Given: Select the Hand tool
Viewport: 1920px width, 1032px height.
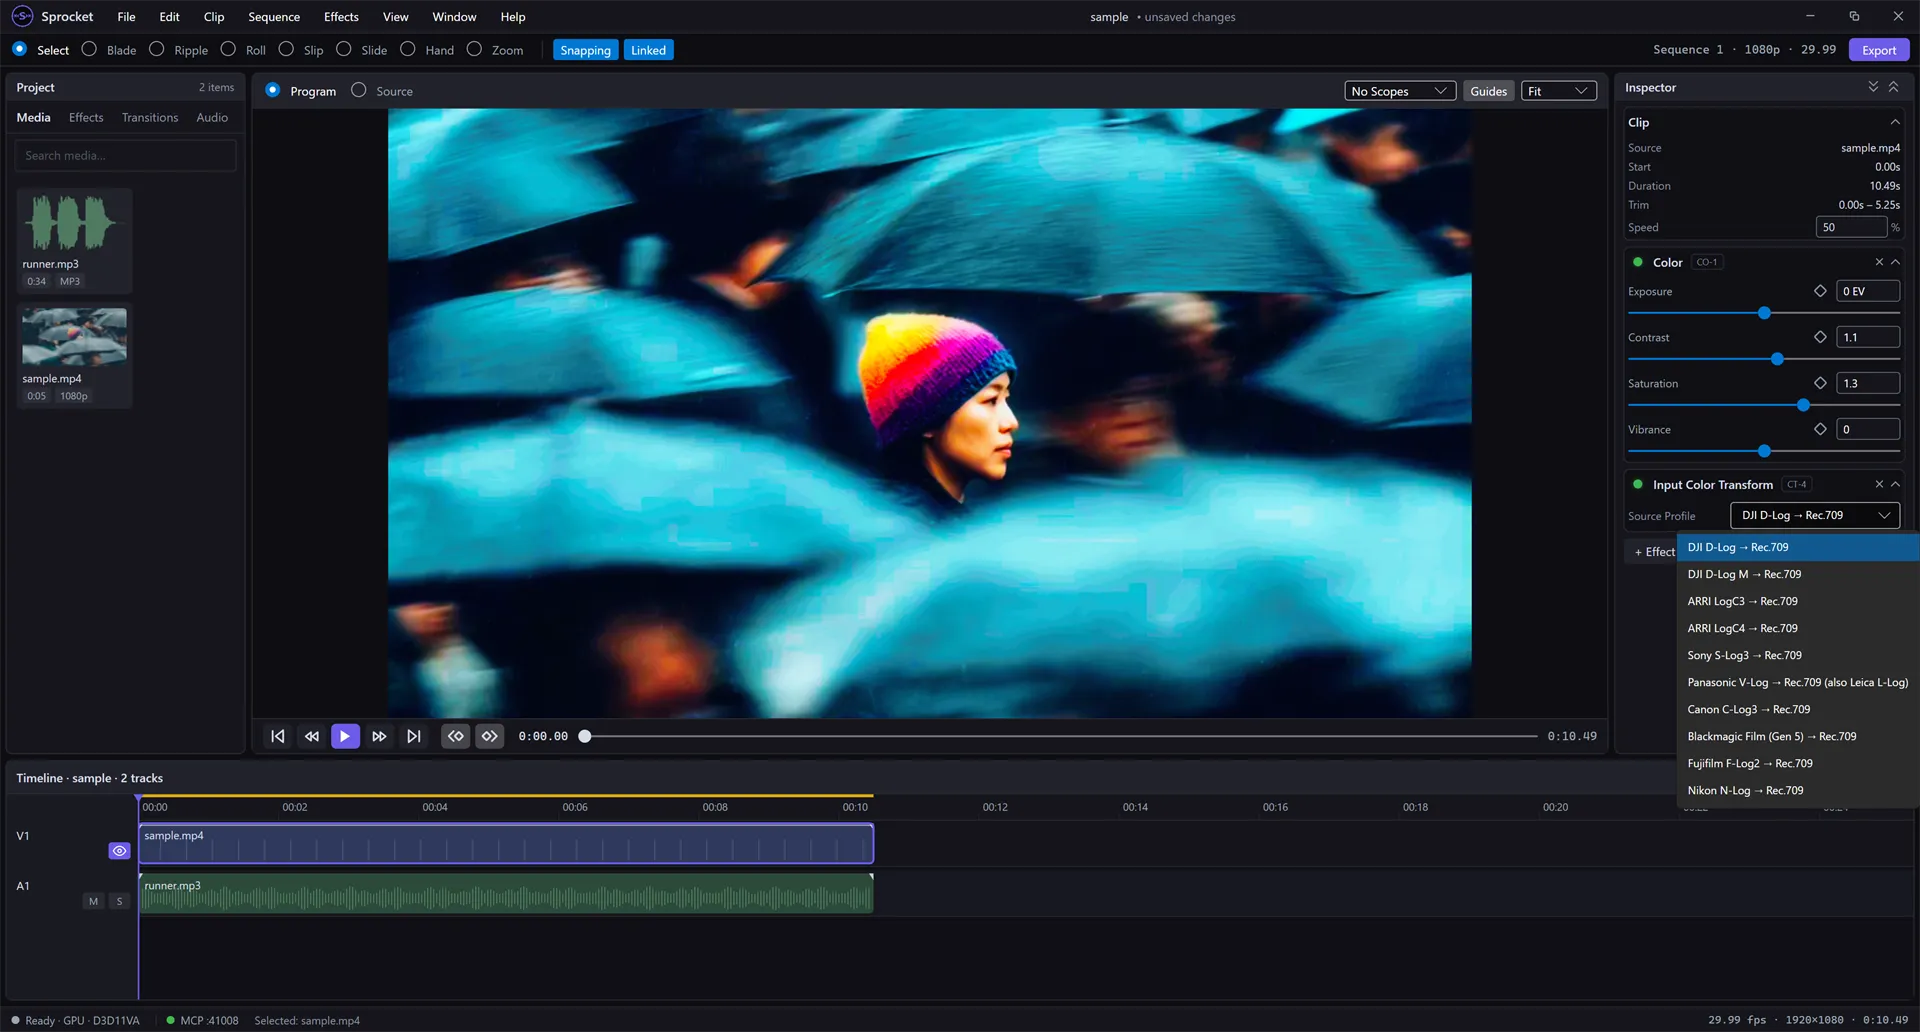Looking at the screenshot, I should pos(428,49).
